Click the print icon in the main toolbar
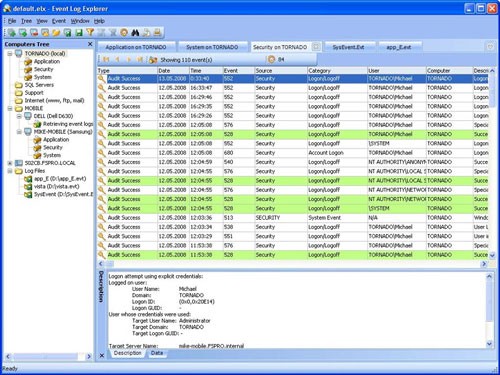The height and width of the screenshot is (375, 500). (157, 32)
